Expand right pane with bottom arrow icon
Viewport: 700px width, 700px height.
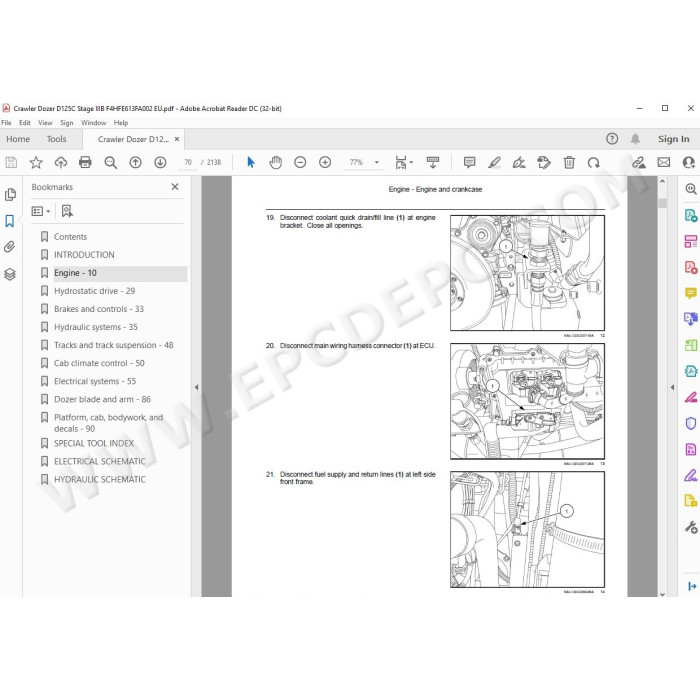692,586
